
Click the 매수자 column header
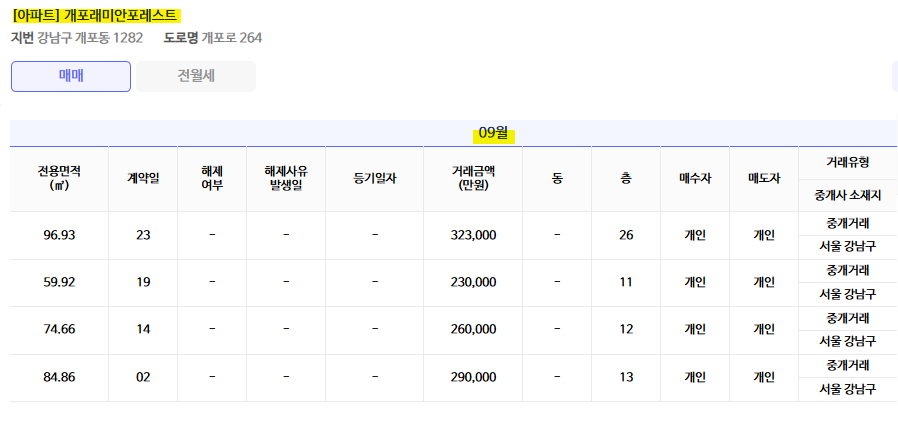pos(695,178)
